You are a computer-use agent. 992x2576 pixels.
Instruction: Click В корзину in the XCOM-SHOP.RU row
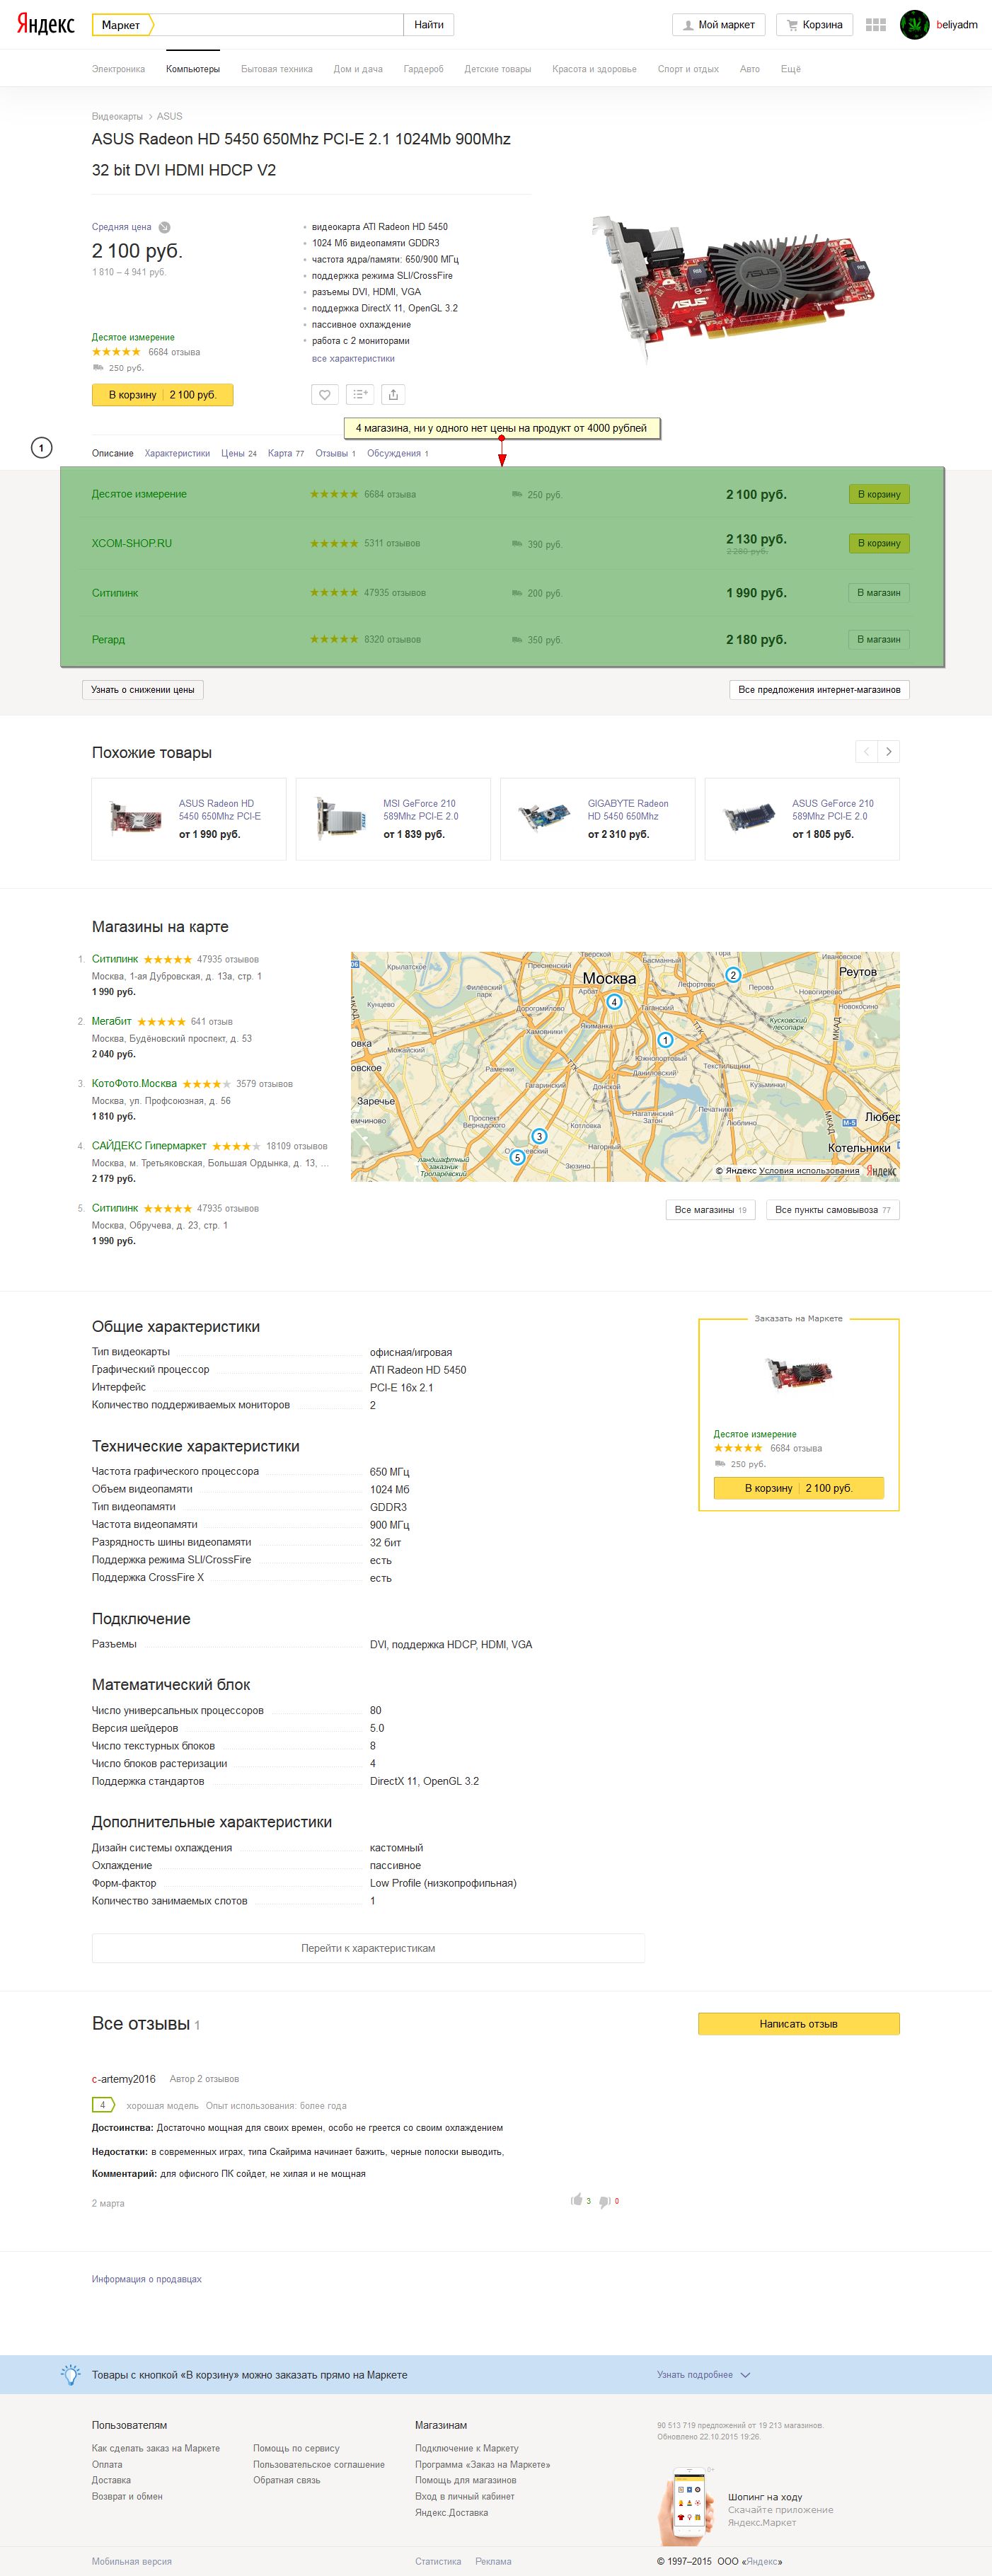coord(879,544)
